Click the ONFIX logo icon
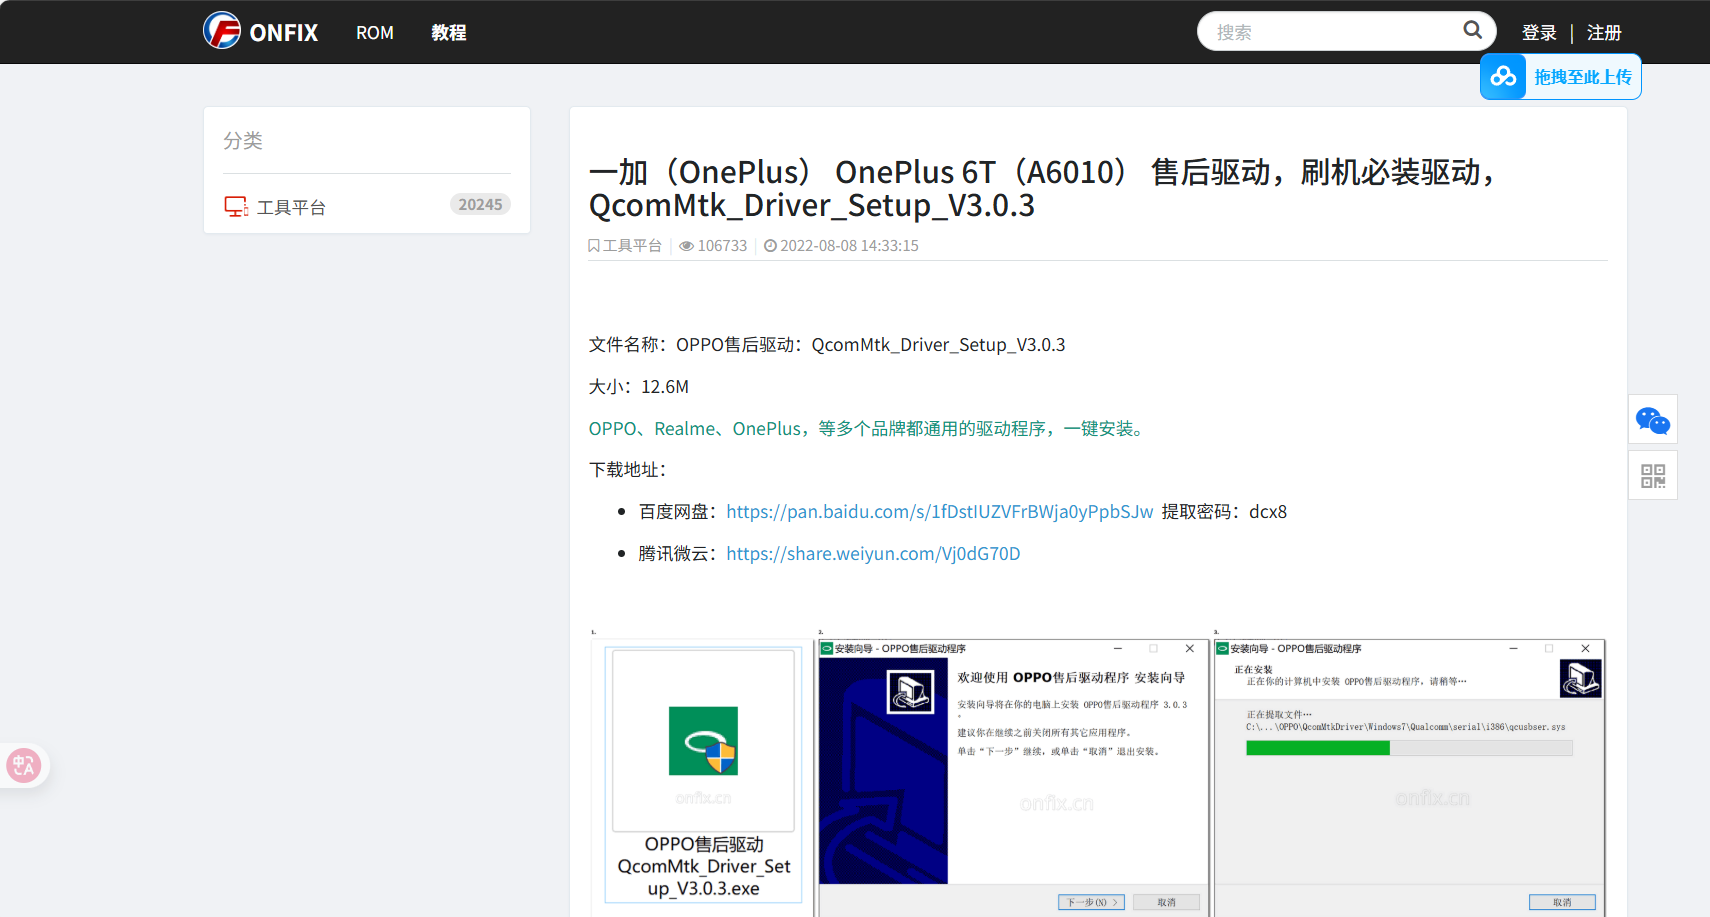This screenshot has height=917, width=1710. [x=222, y=31]
